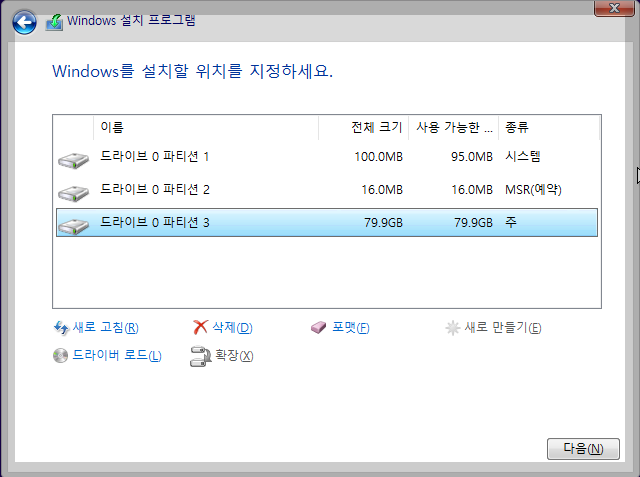Select row 드라이브 0 파티션 2

coord(327,190)
